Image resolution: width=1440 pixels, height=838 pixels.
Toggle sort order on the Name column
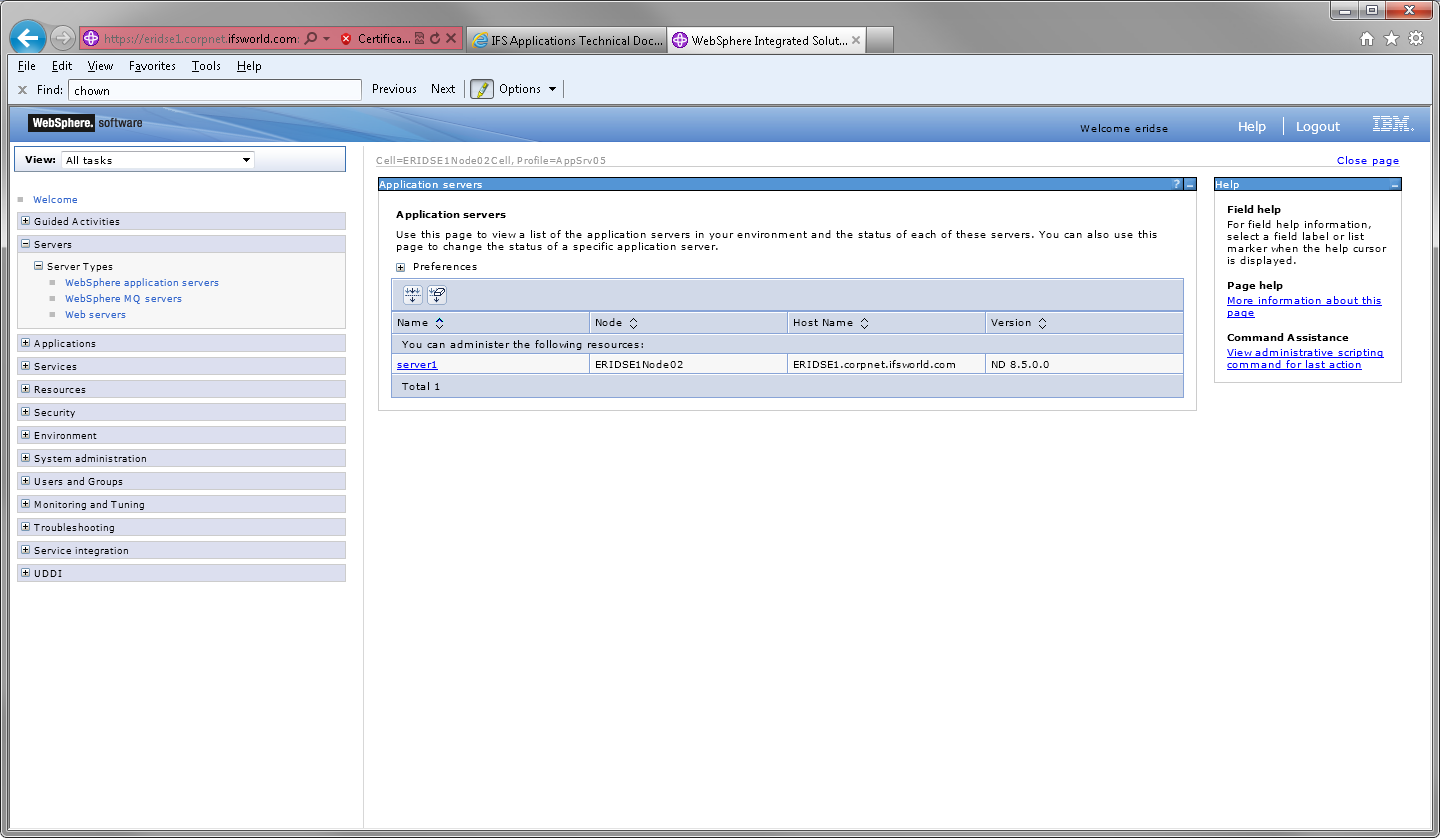point(439,322)
